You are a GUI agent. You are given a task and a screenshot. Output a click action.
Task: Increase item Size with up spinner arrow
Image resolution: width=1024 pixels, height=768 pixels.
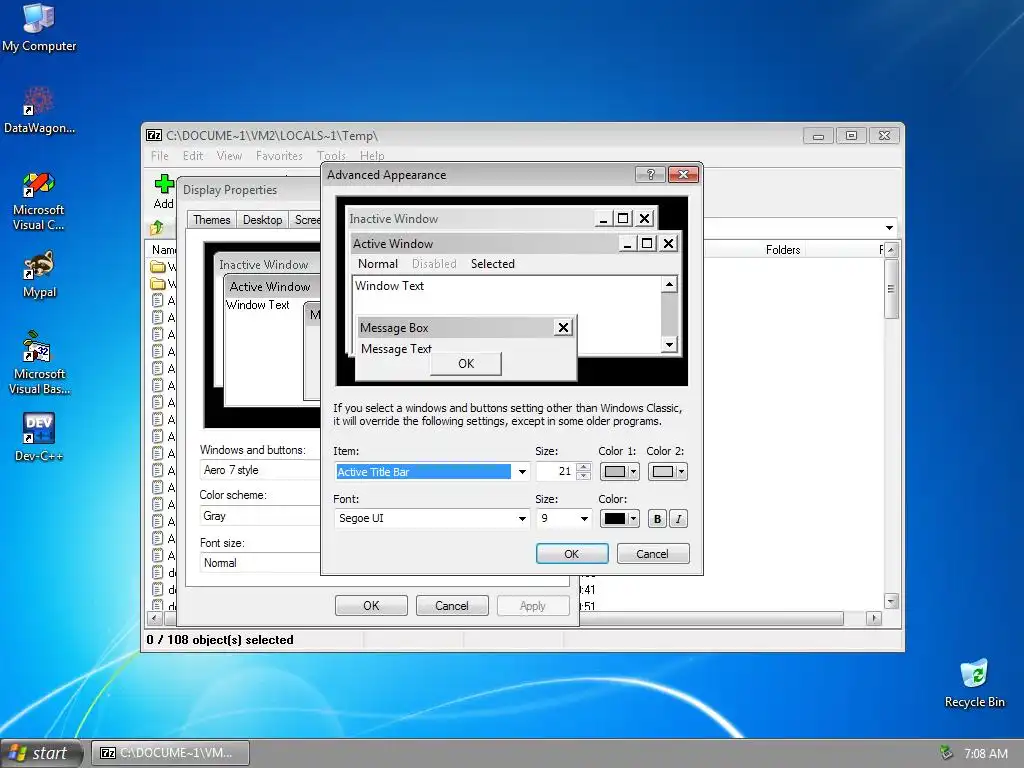pos(584,467)
